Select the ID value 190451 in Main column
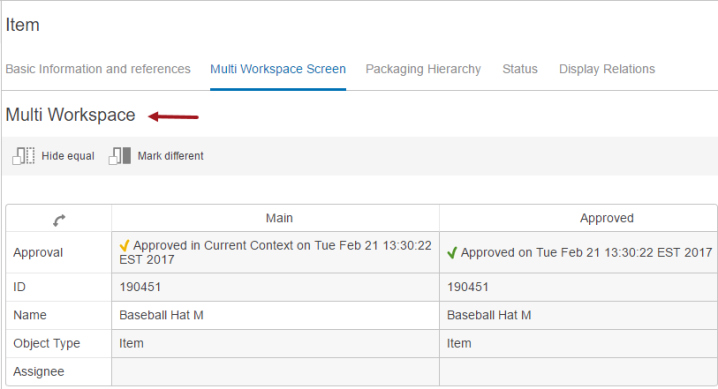This screenshot has width=718, height=389. tap(140, 287)
